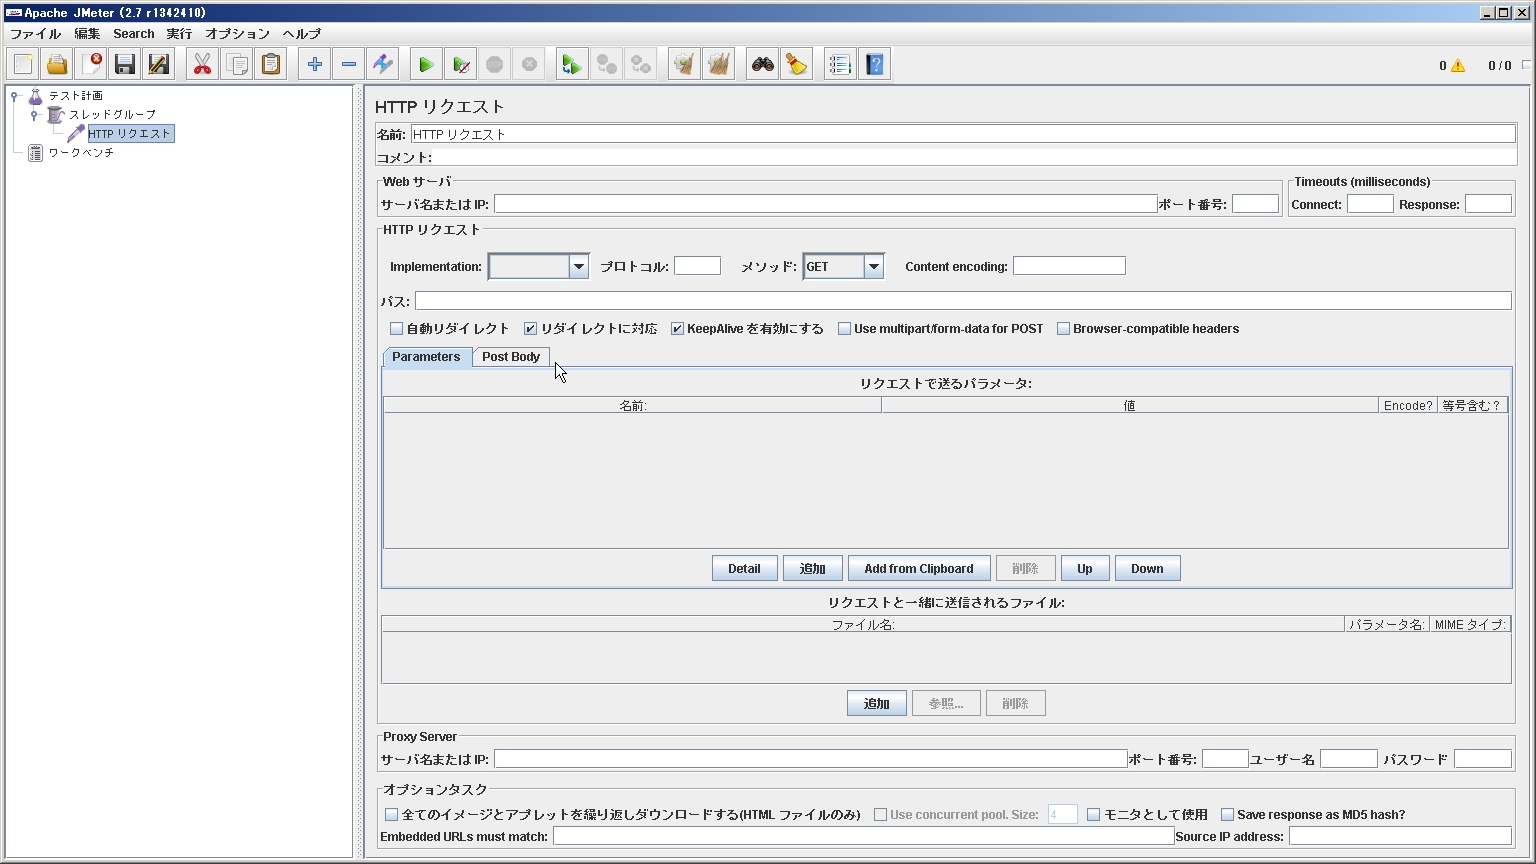Check Save response as MD5 hash
This screenshot has width=1536, height=864.
tap(1227, 815)
